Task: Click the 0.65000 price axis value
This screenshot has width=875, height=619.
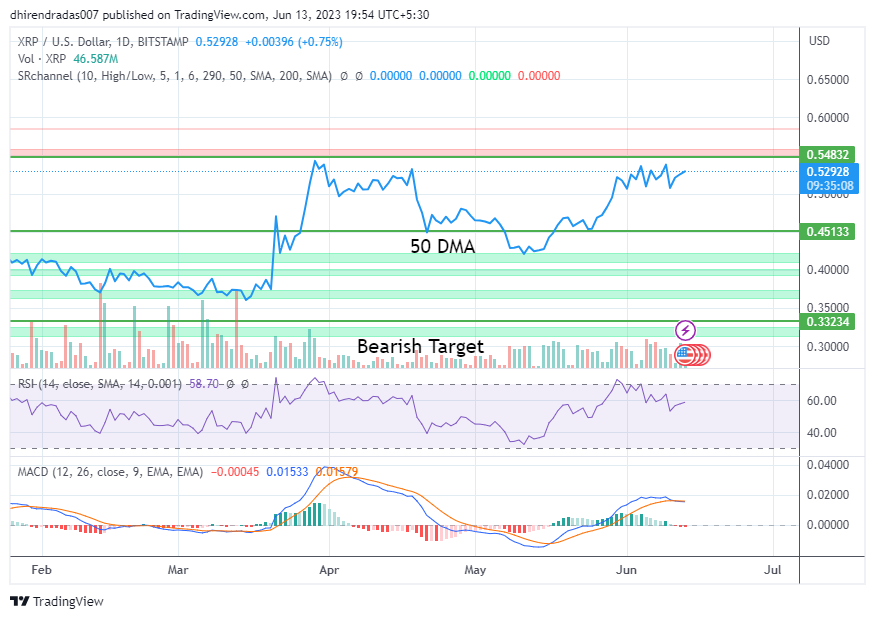Action: tap(829, 79)
